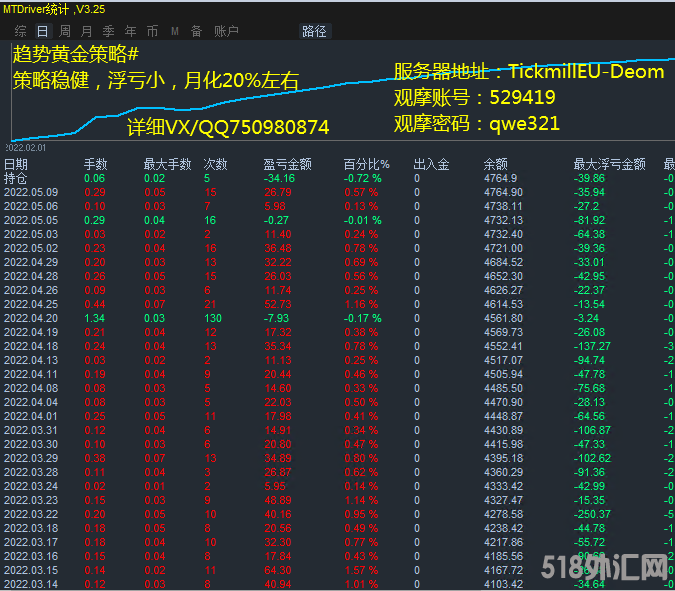Click the 余额 column header
Screen dimensions: 675x591
pyautogui.click(x=496, y=164)
